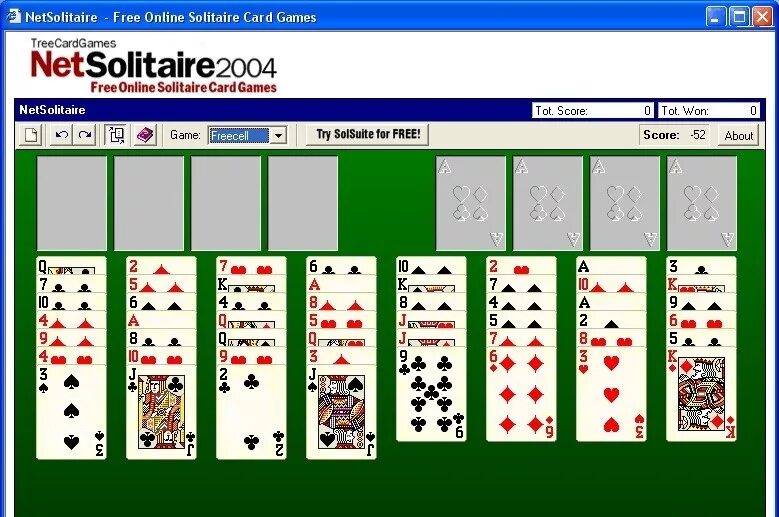779x517 pixels.
Task: Click the NetSolitaire 2004 logo
Action: (x=154, y=66)
